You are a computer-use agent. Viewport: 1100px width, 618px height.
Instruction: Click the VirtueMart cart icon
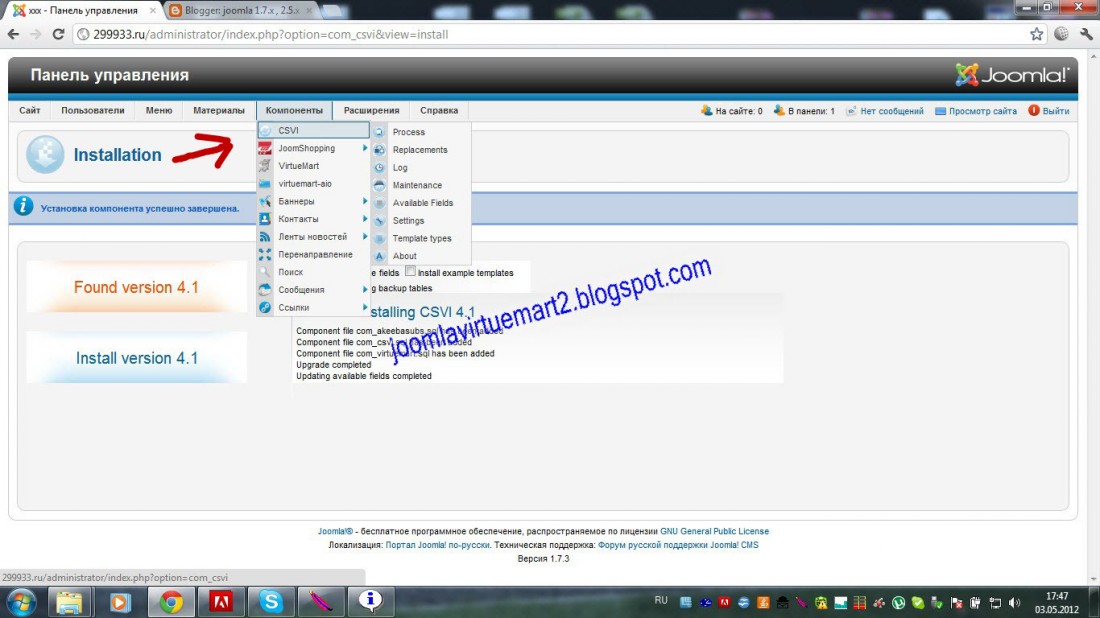pyautogui.click(x=265, y=166)
